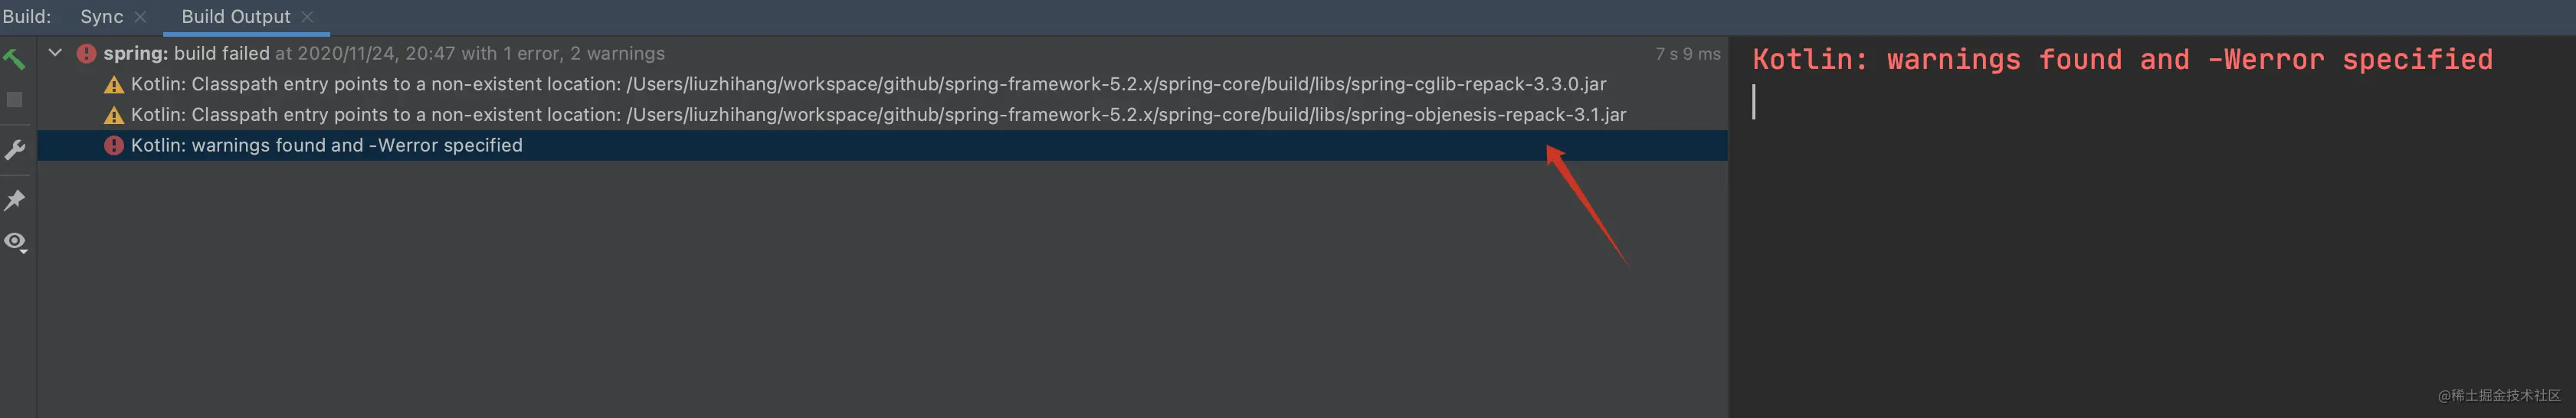Click the red Kotlin error console text

(x=2122, y=60)
